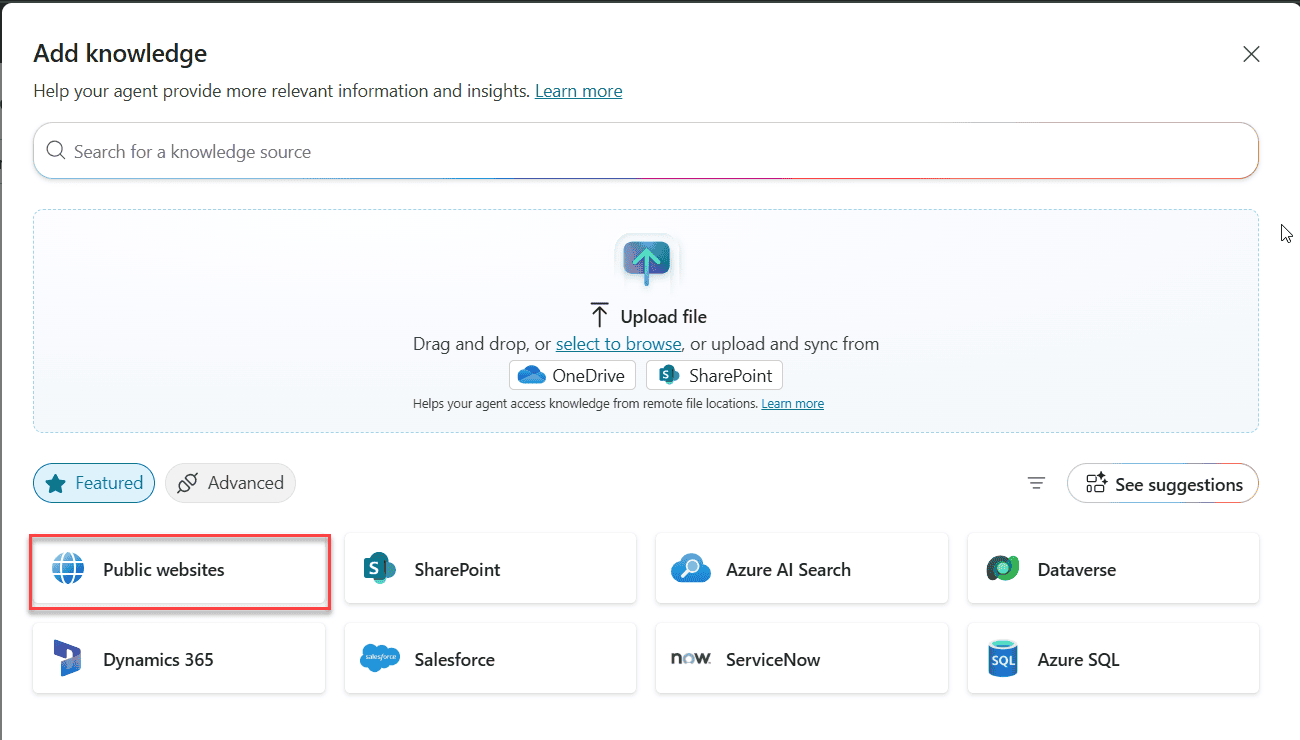Choose the OneDrive upload button
The width and height of the screenshot is (1300, 740).
point(572,375)
